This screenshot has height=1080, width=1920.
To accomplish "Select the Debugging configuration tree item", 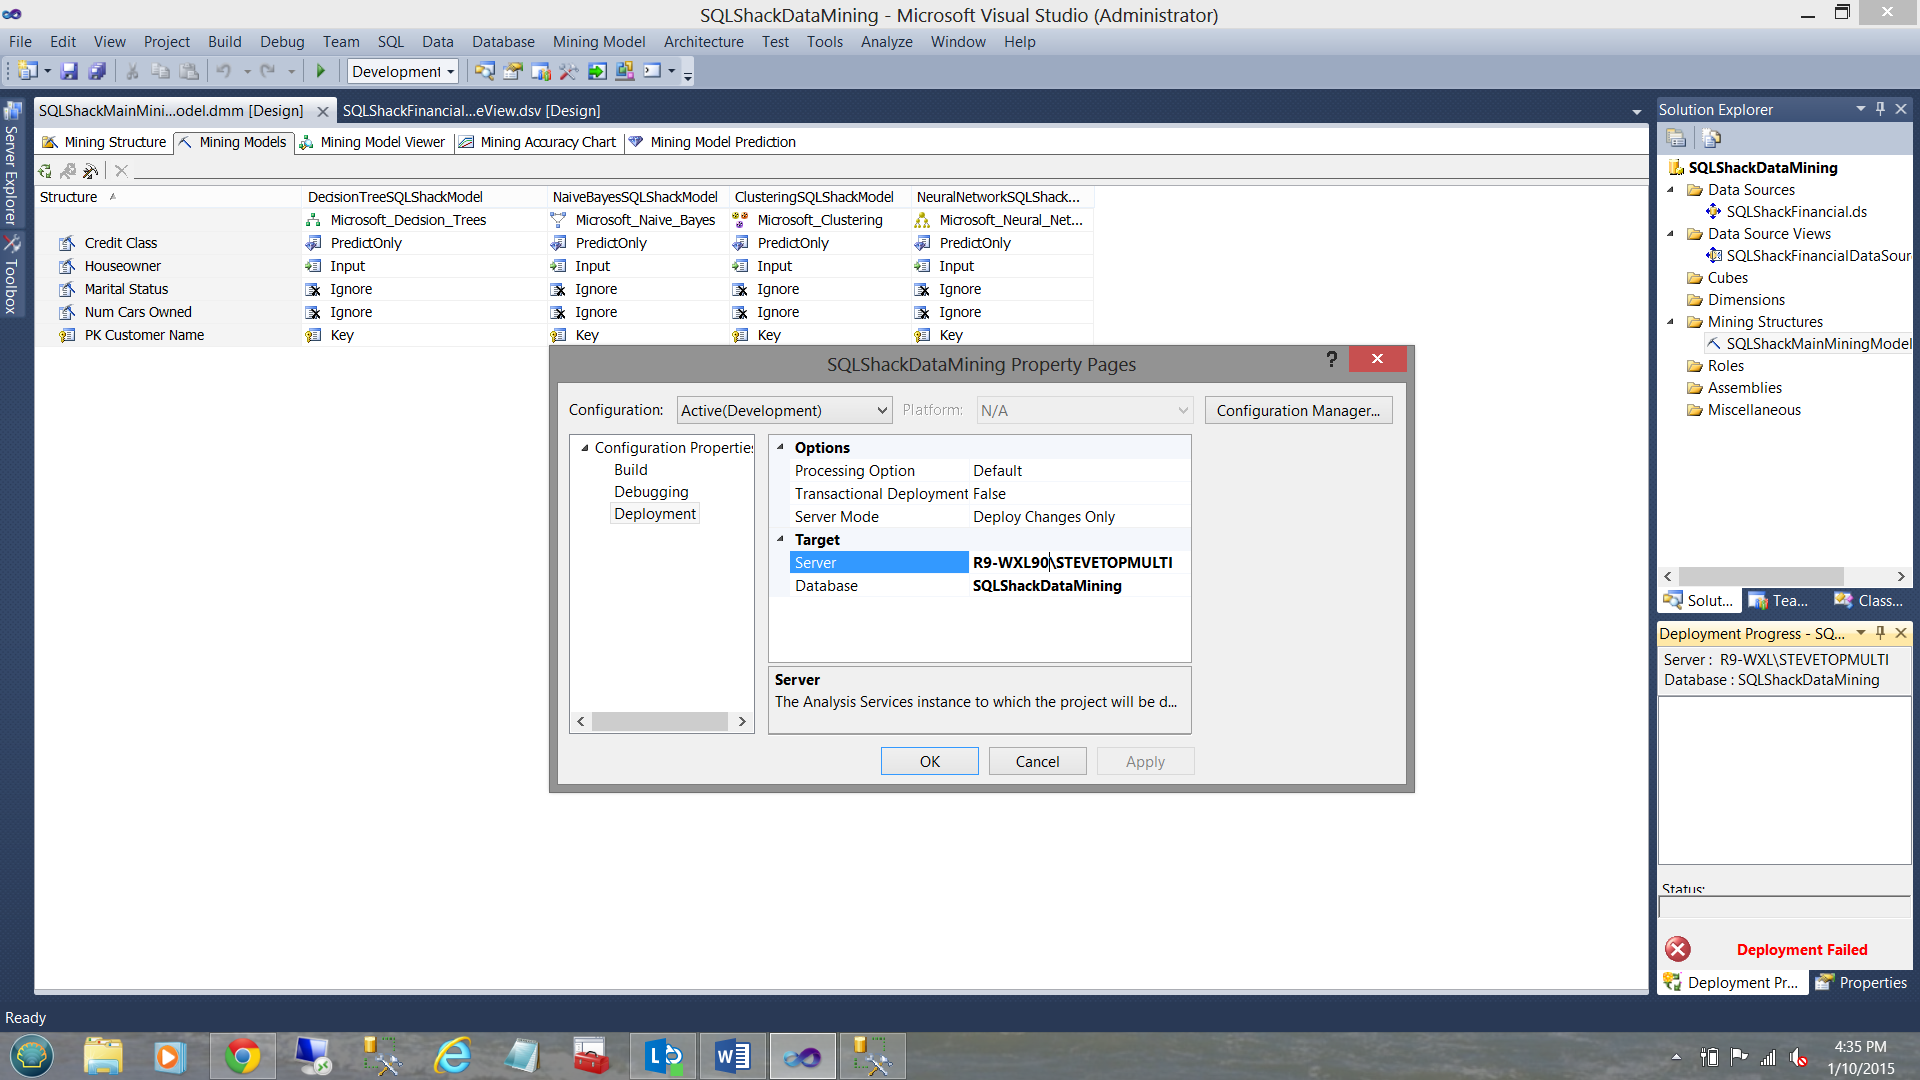I will pos(651,492).
